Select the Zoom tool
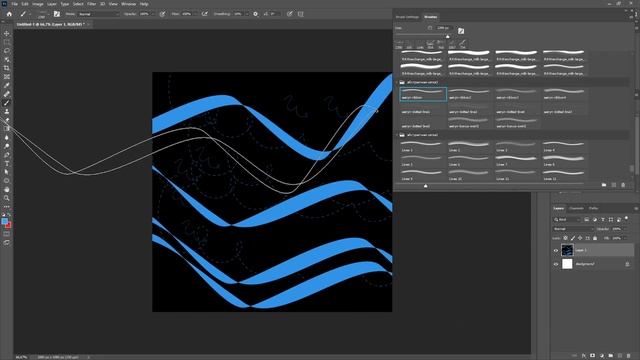640x360 pixels. pyautogui.click(x=7, y=198)
